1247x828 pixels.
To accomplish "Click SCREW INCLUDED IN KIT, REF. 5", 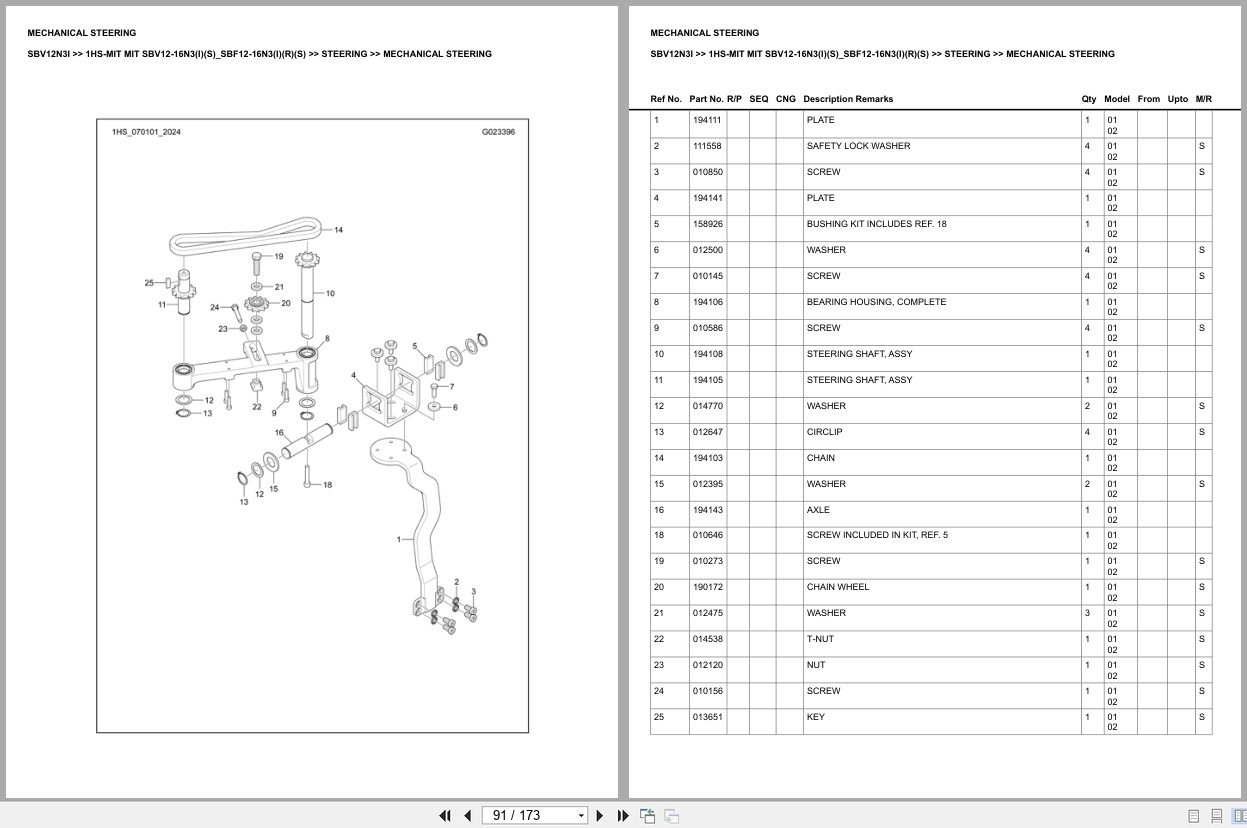I will point(877,535).
